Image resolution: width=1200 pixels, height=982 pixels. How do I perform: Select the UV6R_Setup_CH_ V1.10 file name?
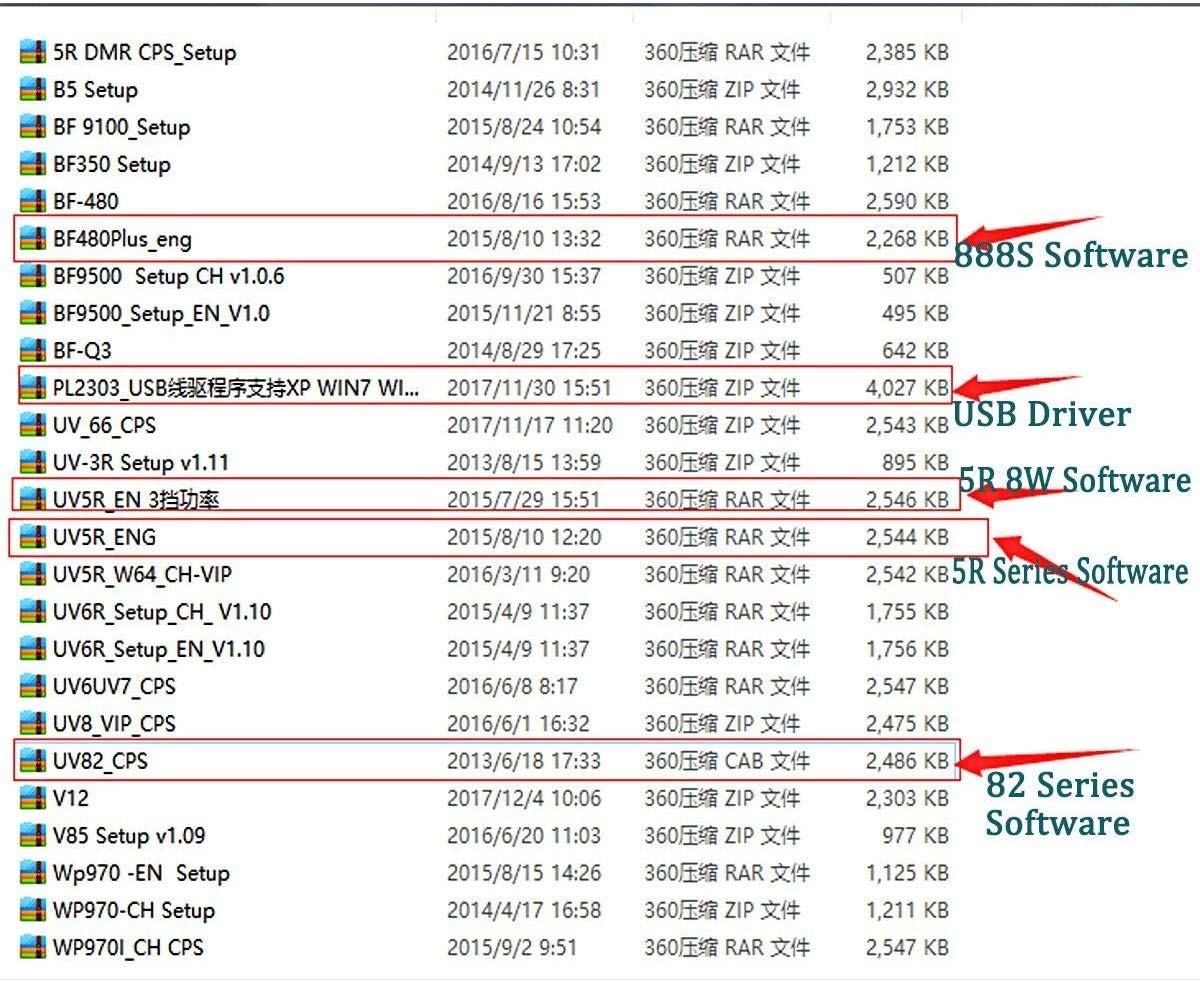[x=162, y=612]
